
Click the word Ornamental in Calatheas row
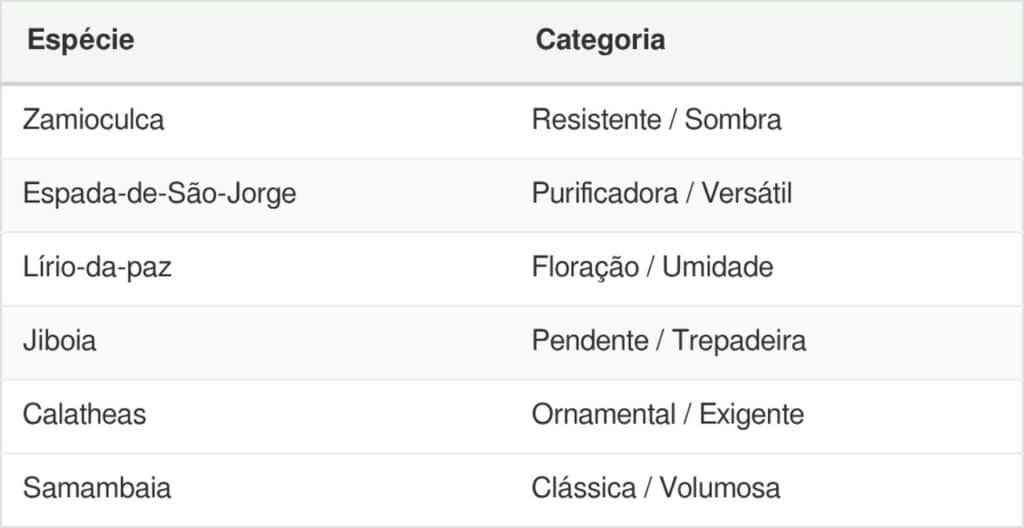(603, 414)
